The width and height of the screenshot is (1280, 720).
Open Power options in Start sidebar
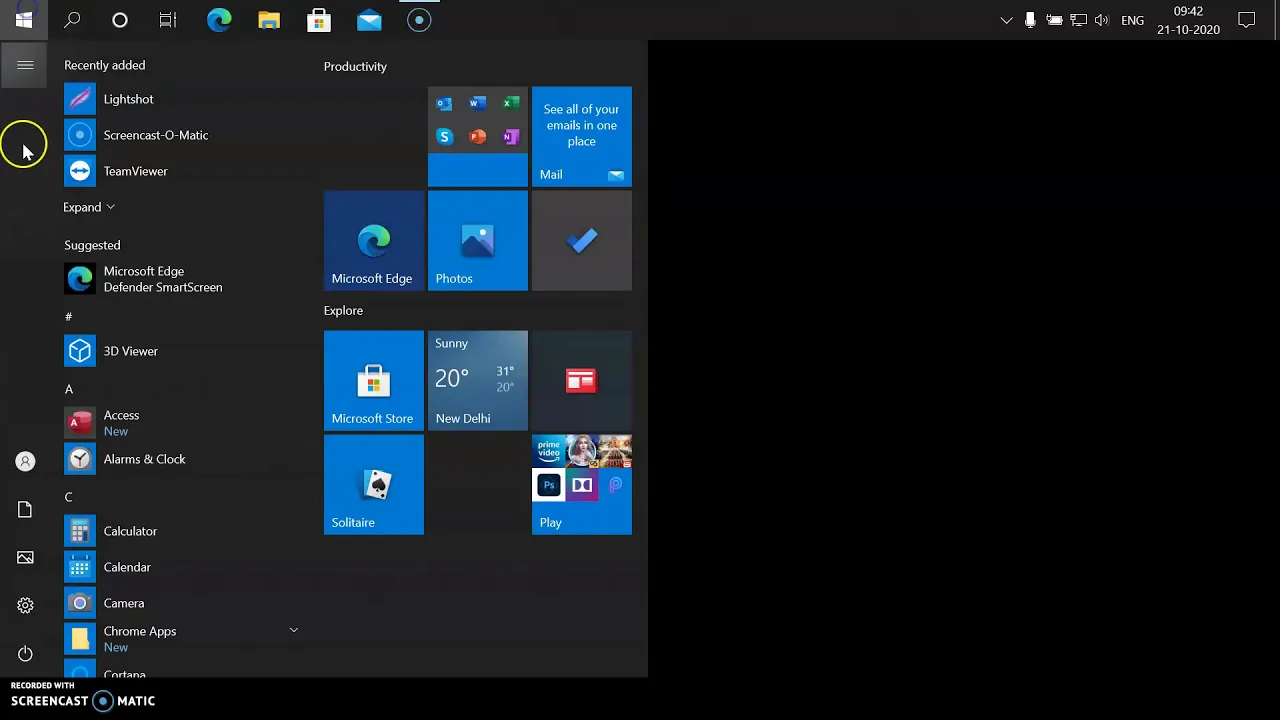(x=25, y=653)
